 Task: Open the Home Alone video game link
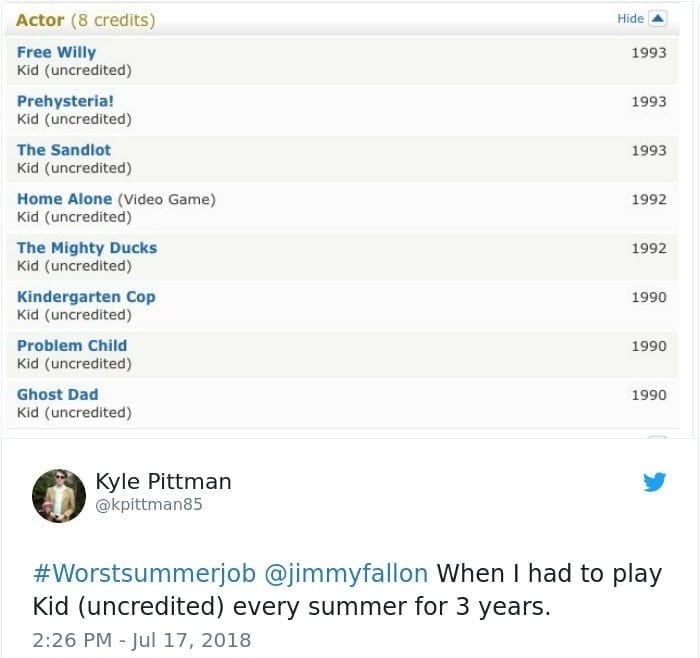pyautogui.click(x=65, y=199)
